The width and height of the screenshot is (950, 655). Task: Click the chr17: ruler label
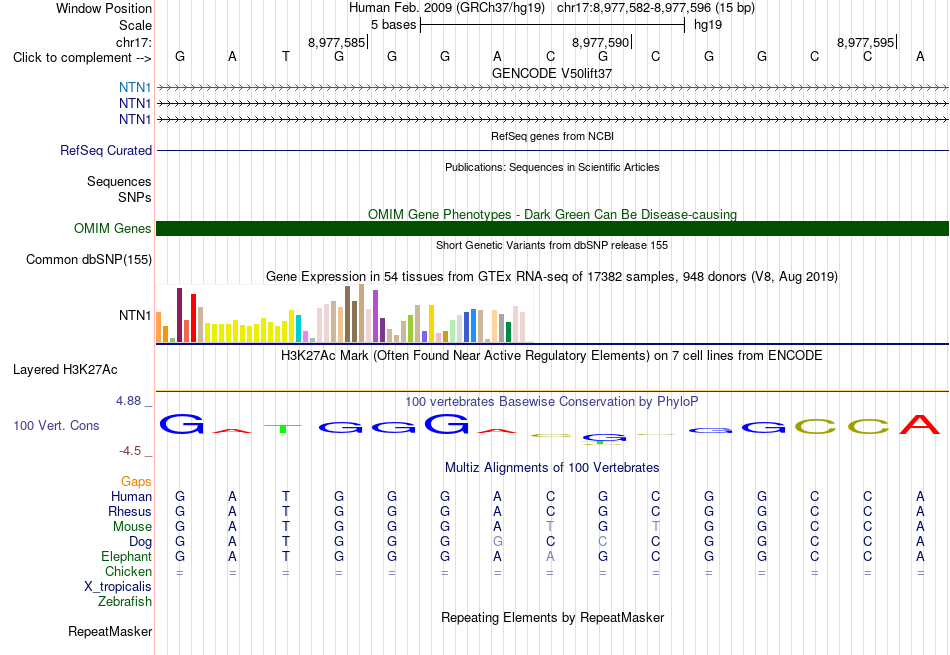[x=133, y=42]
